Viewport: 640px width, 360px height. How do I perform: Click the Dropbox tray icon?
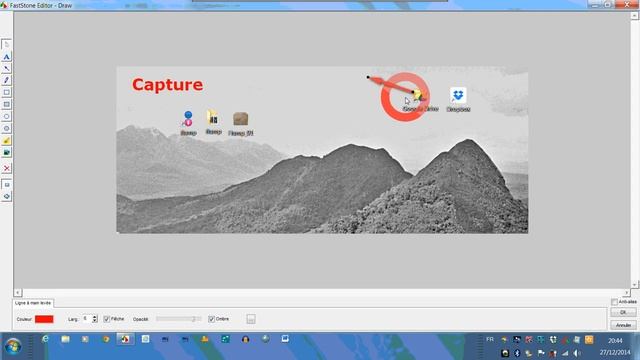(x=553, y=340)
